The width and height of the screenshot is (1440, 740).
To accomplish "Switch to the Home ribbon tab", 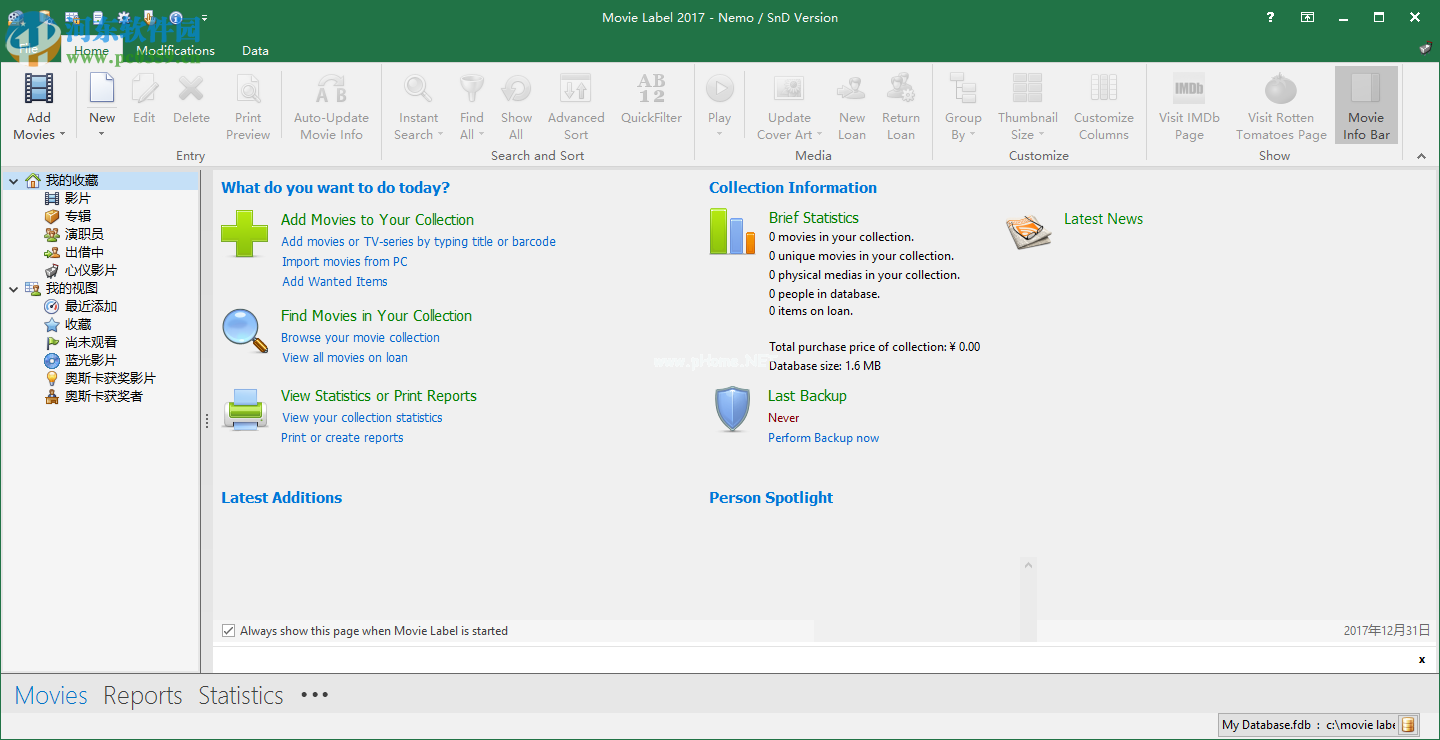I will 91,50.
